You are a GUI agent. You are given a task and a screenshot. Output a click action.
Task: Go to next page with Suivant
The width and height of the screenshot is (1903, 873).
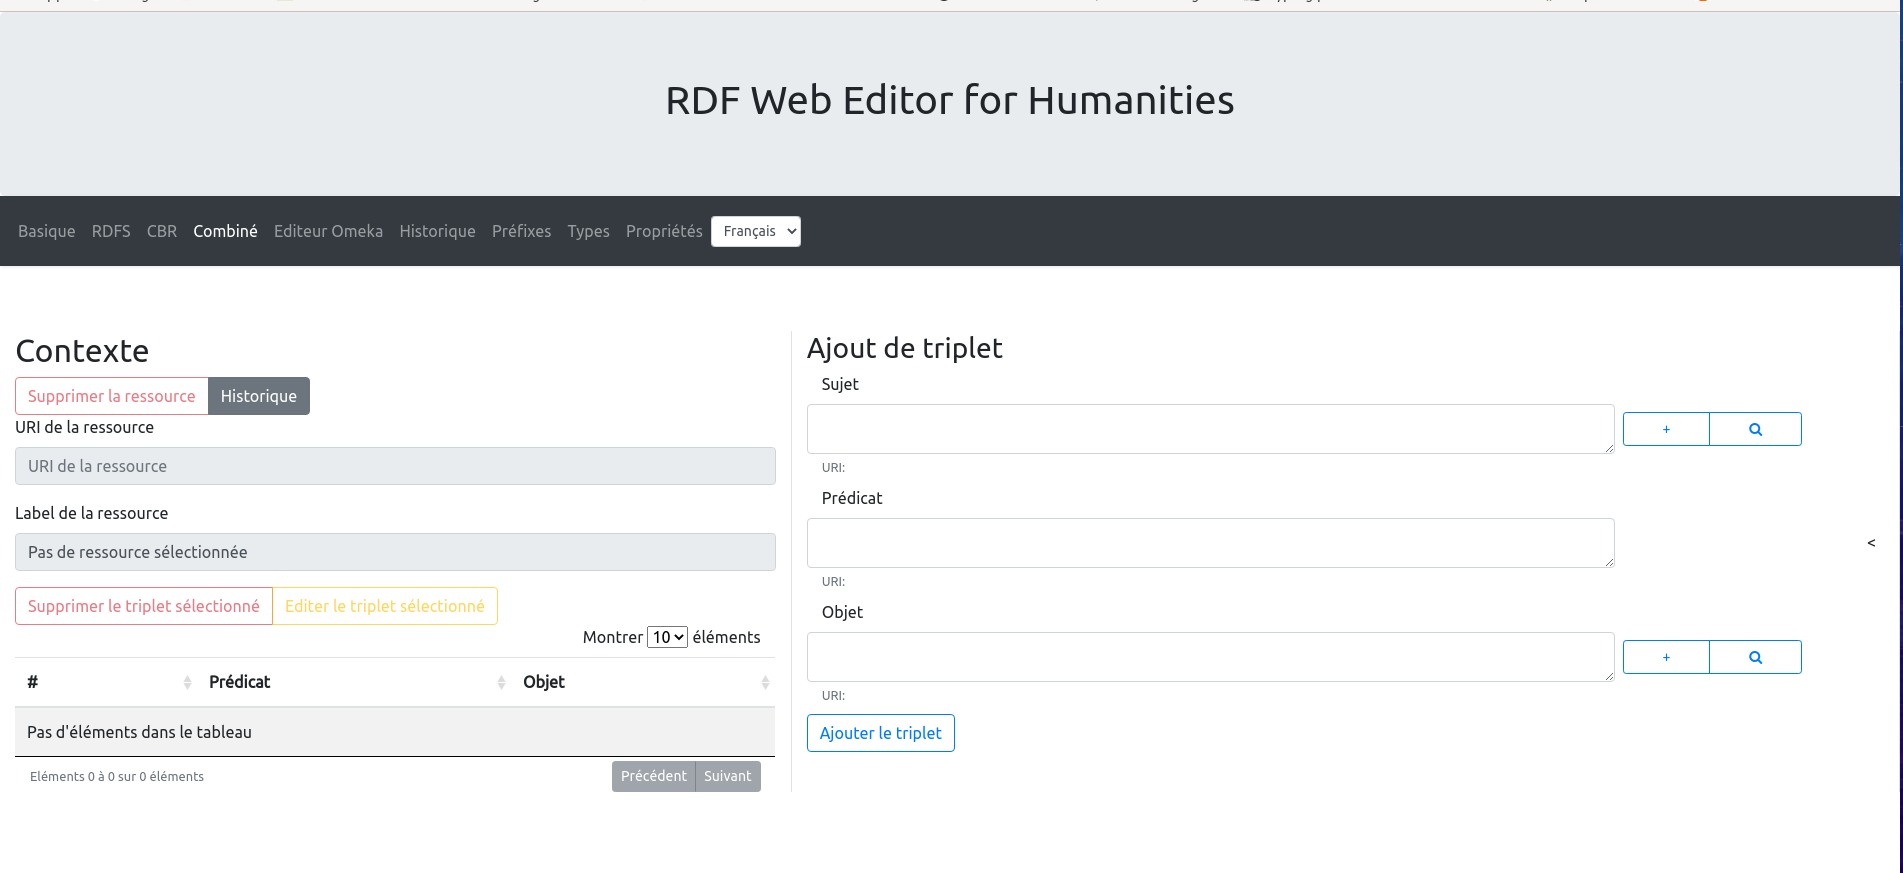pyautogui.click(x=727, y=776)
